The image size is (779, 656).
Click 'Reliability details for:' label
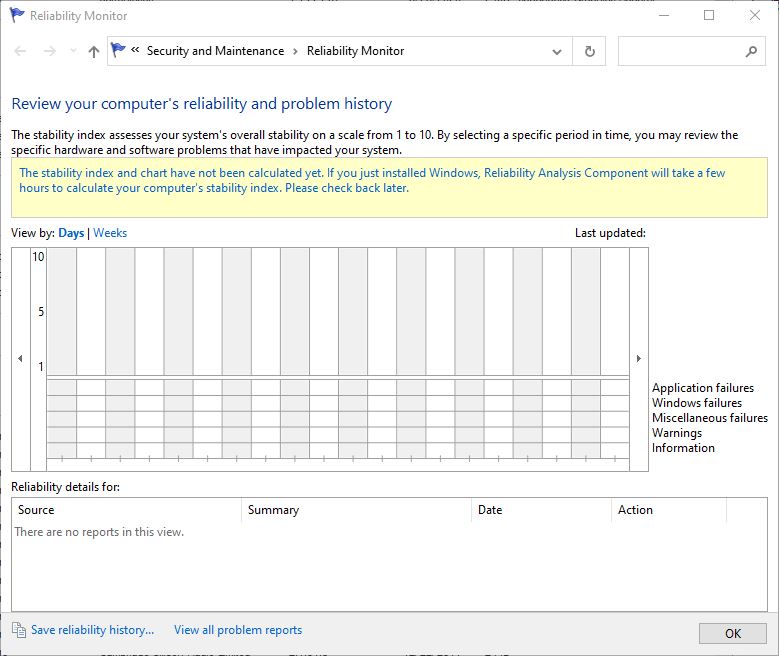[65, 487]
